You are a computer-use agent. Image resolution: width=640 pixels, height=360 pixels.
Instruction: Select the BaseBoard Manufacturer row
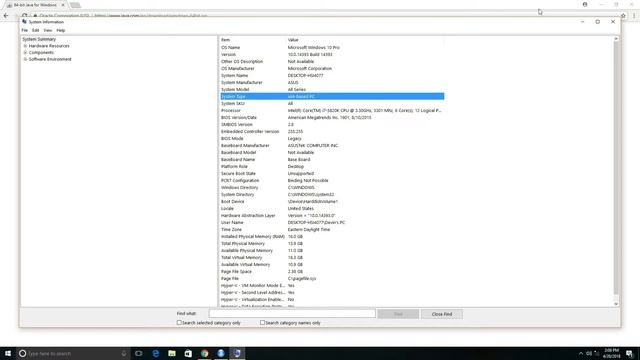tap(332, 145)
